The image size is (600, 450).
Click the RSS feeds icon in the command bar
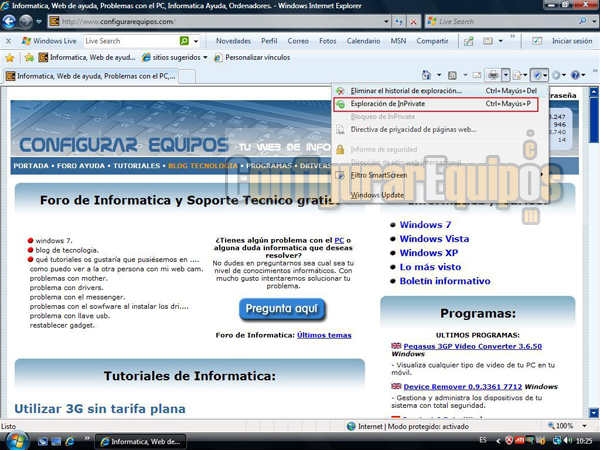click(452, 75)
